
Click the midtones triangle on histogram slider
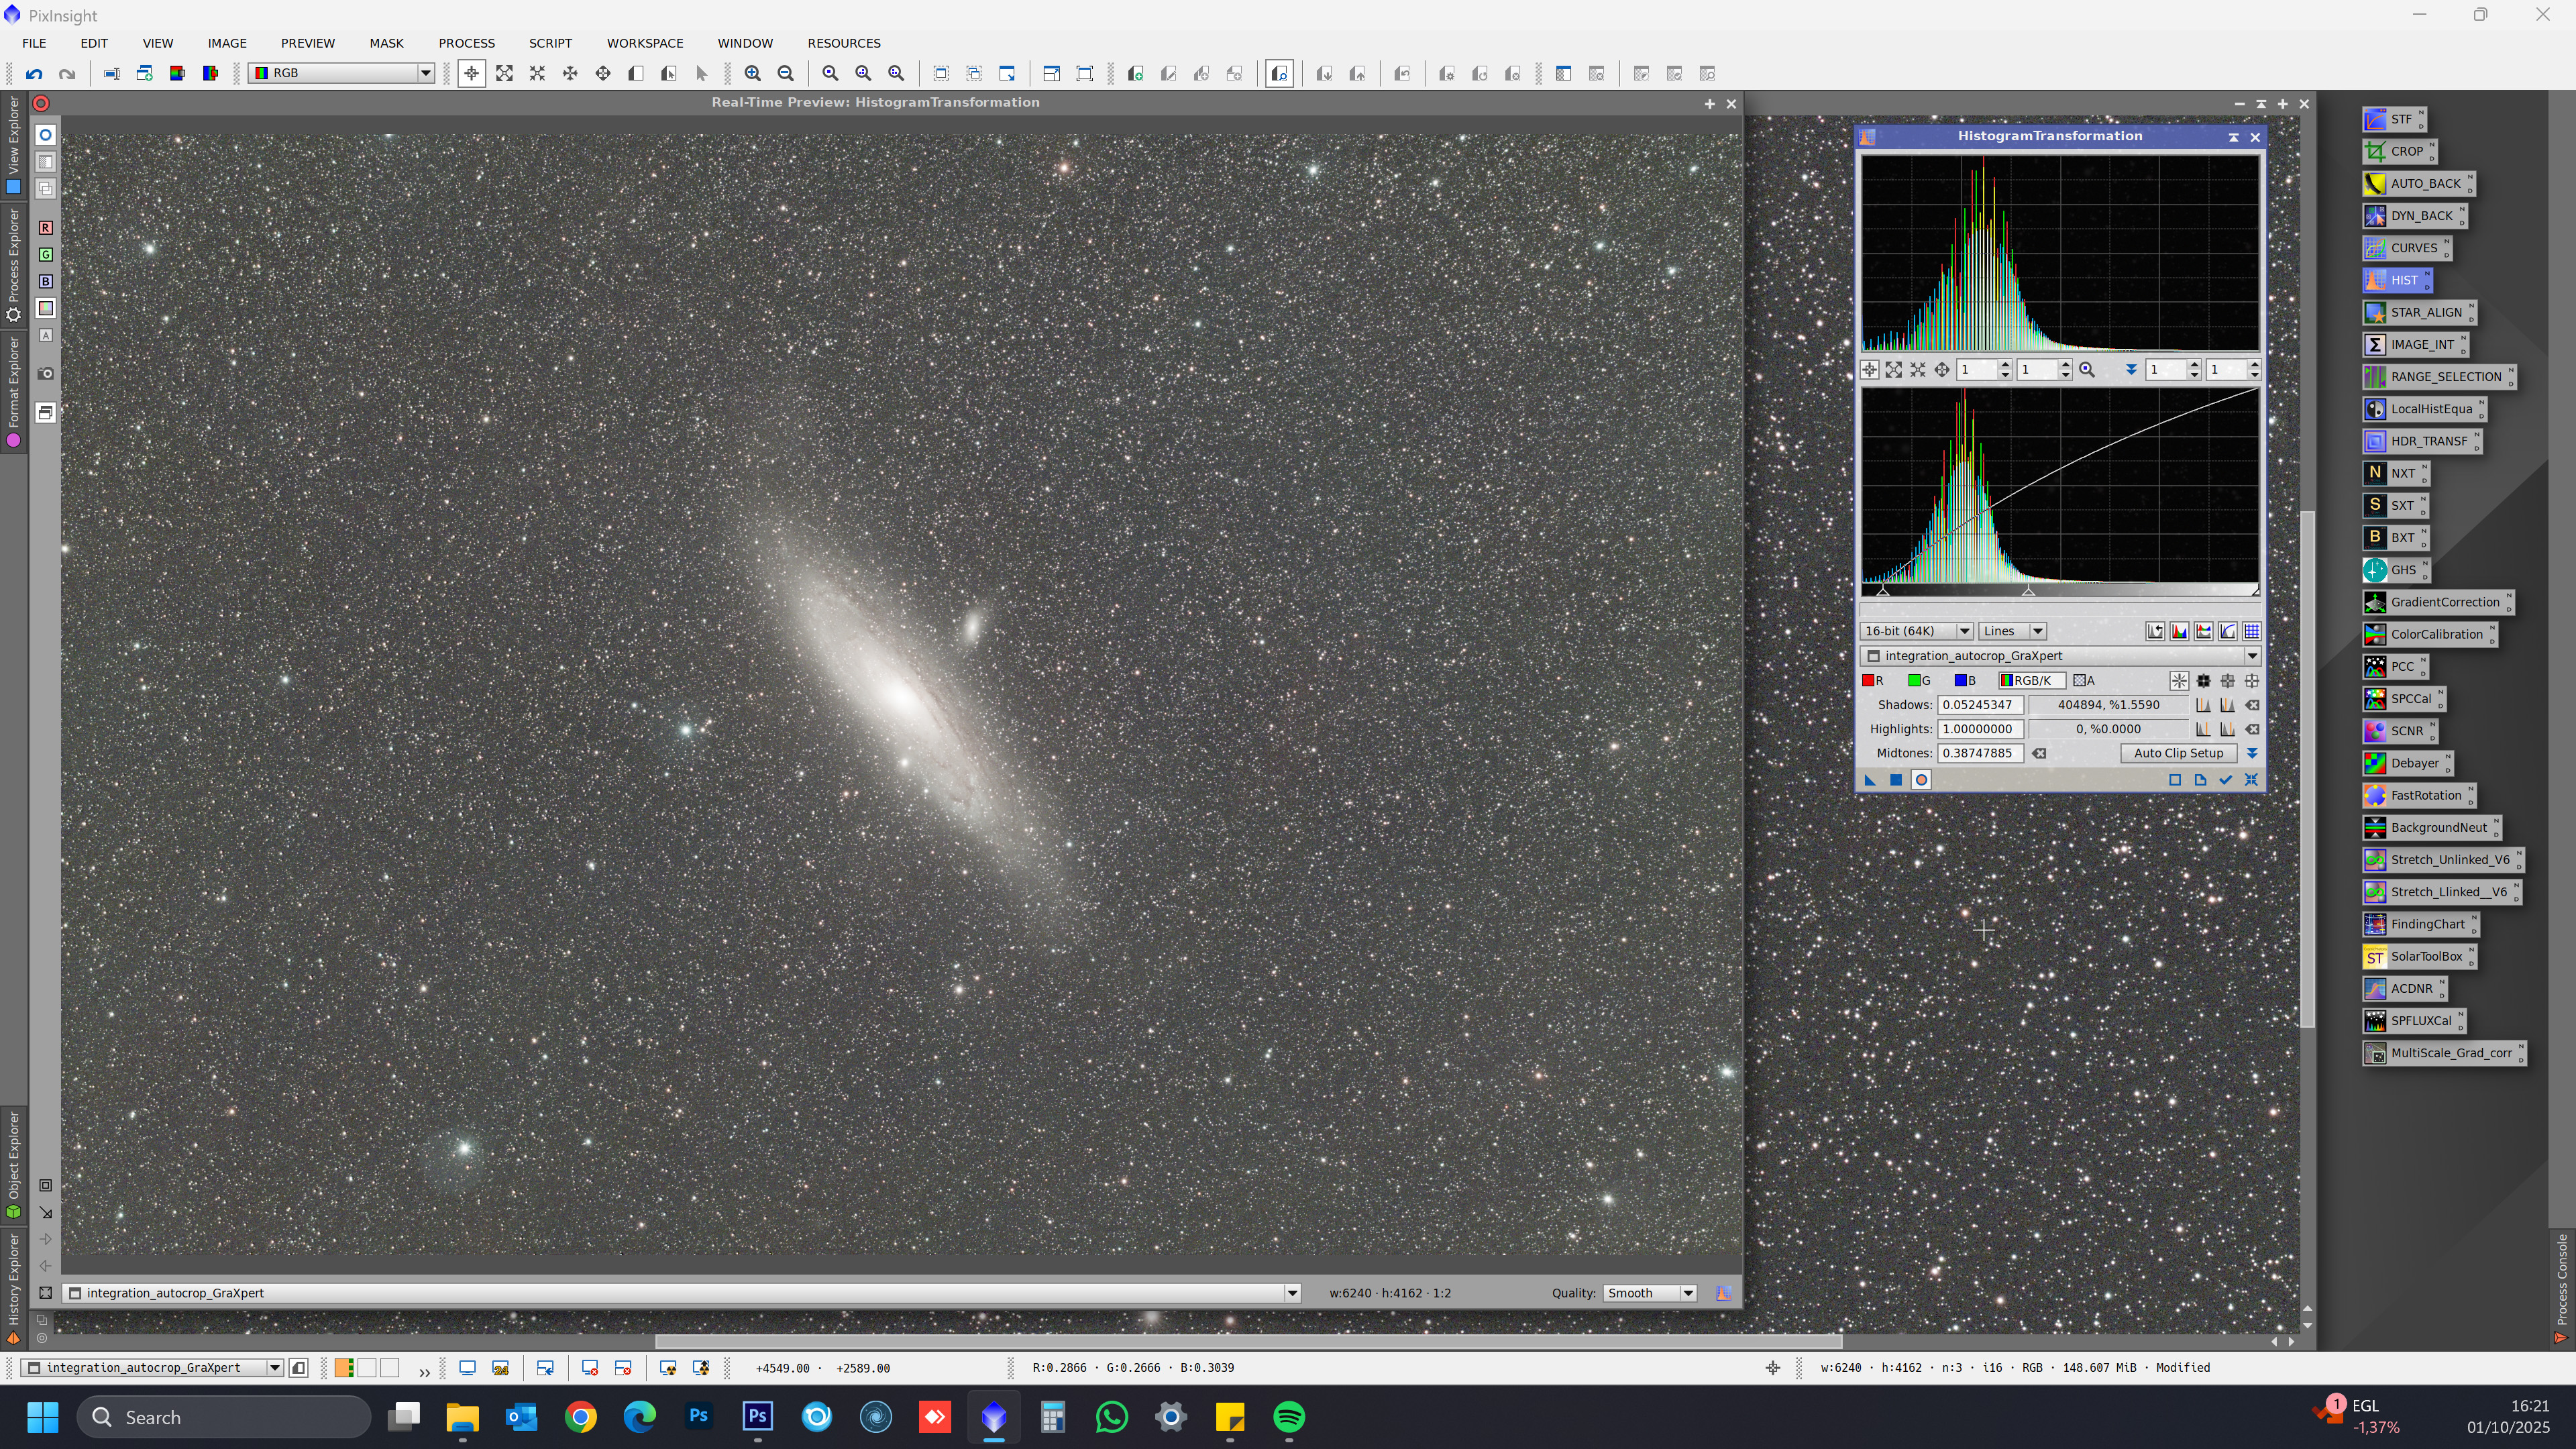click(2028, 592)
